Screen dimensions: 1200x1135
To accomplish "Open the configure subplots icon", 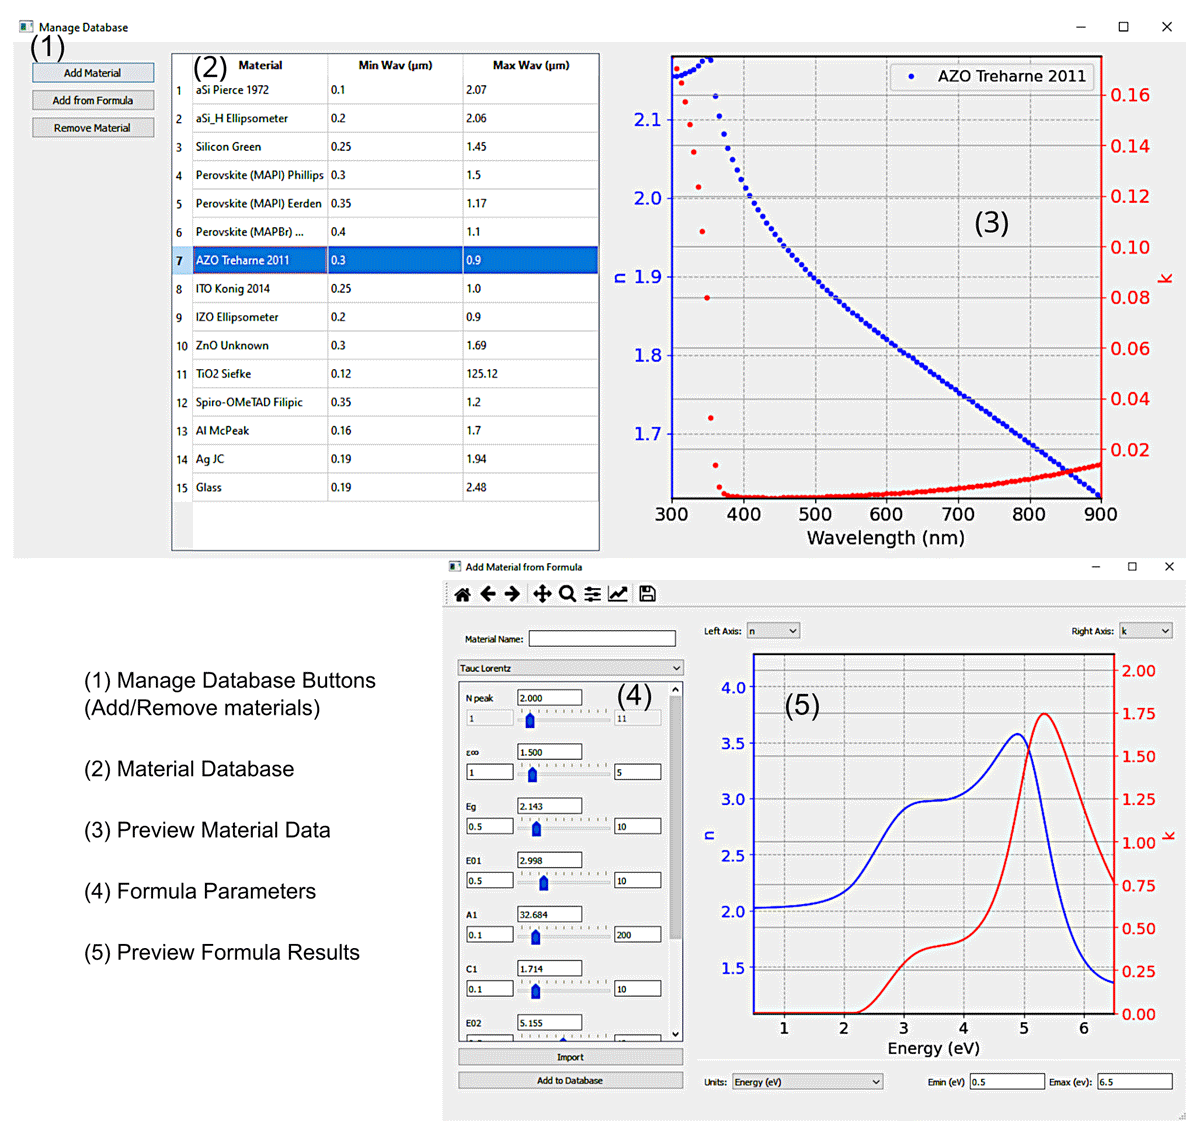I will [593, 594].
